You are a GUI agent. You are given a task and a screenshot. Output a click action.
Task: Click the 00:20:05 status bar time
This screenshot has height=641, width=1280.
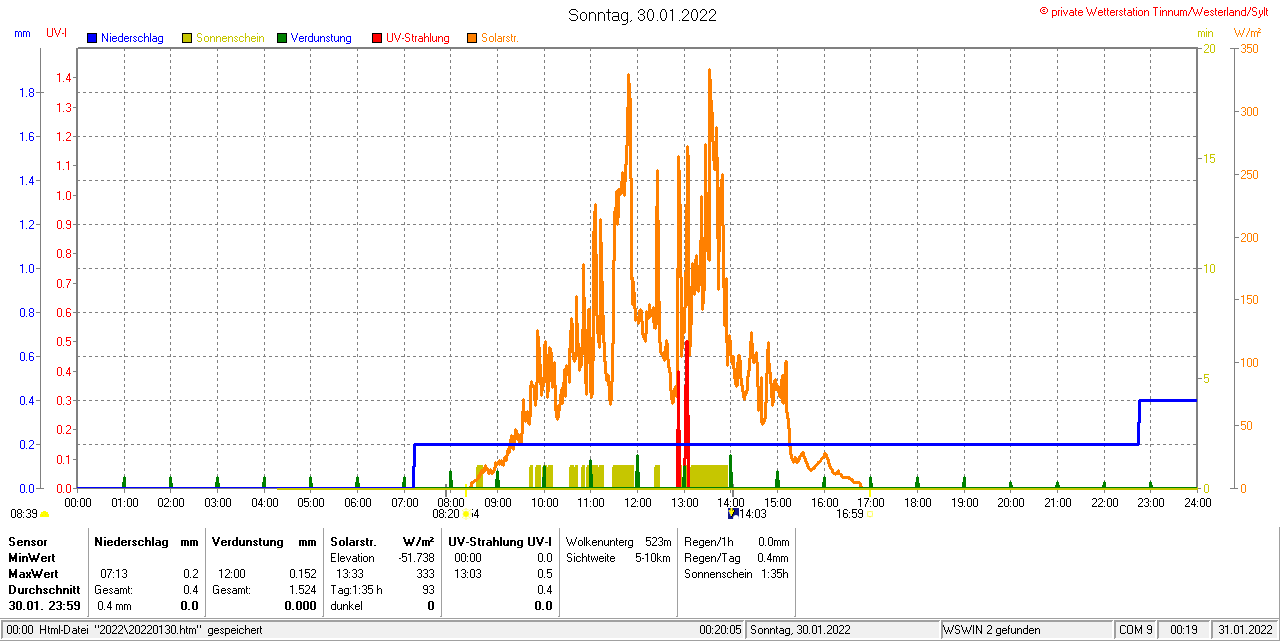(720, 630)
